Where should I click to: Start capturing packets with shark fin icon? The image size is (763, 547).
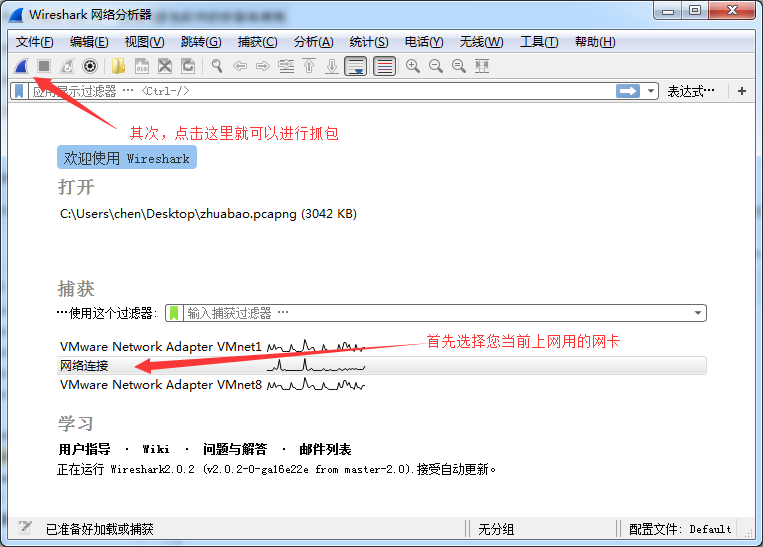point(21,66)
